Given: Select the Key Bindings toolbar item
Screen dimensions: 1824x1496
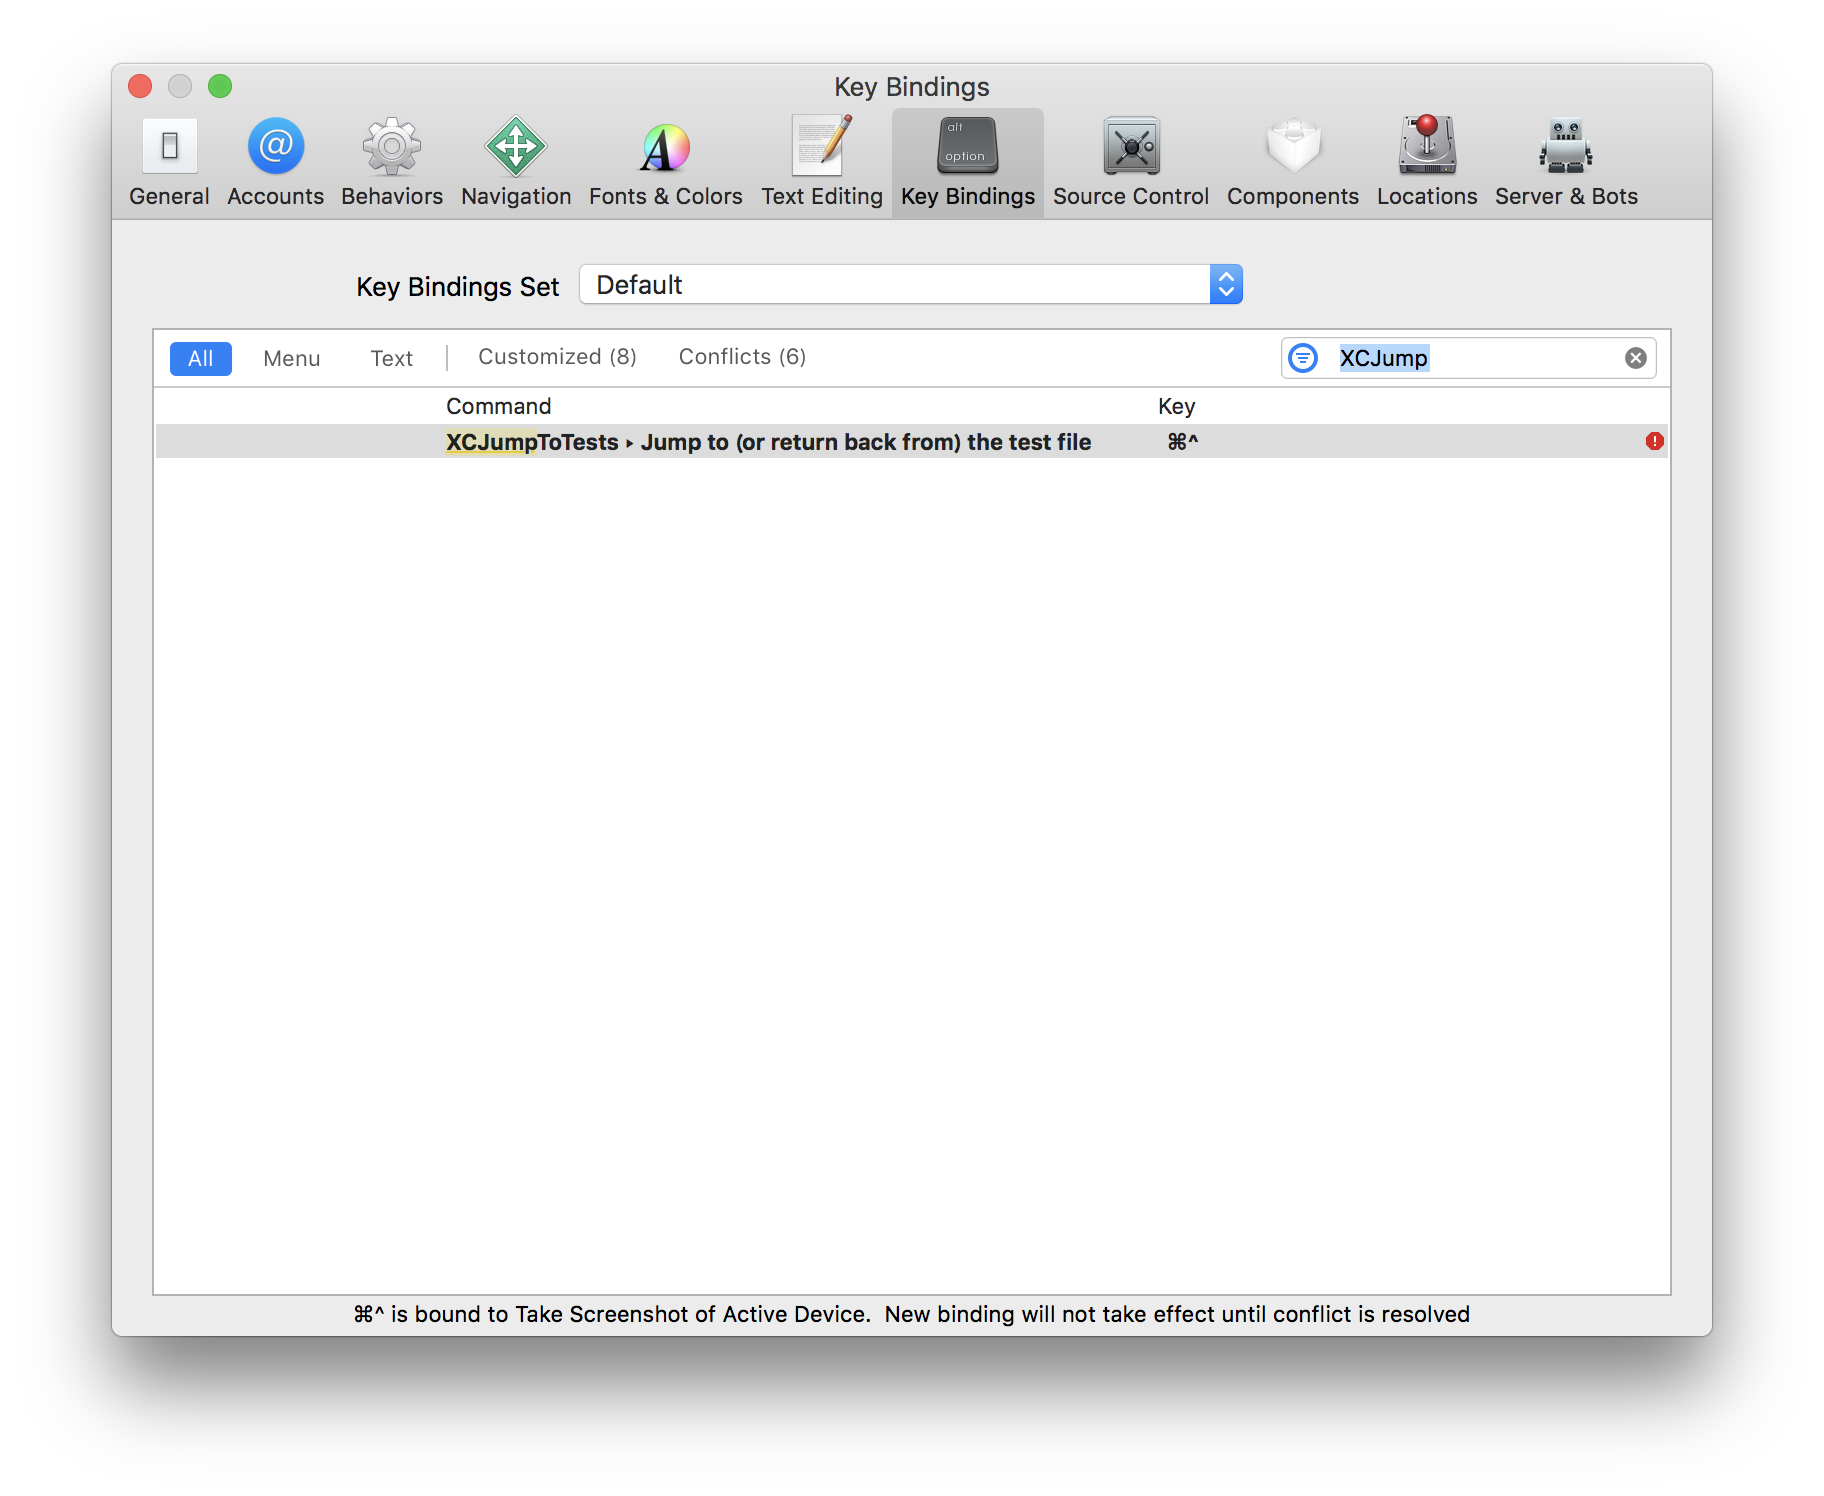Looking at the screenshot, I should pos(967,163).
